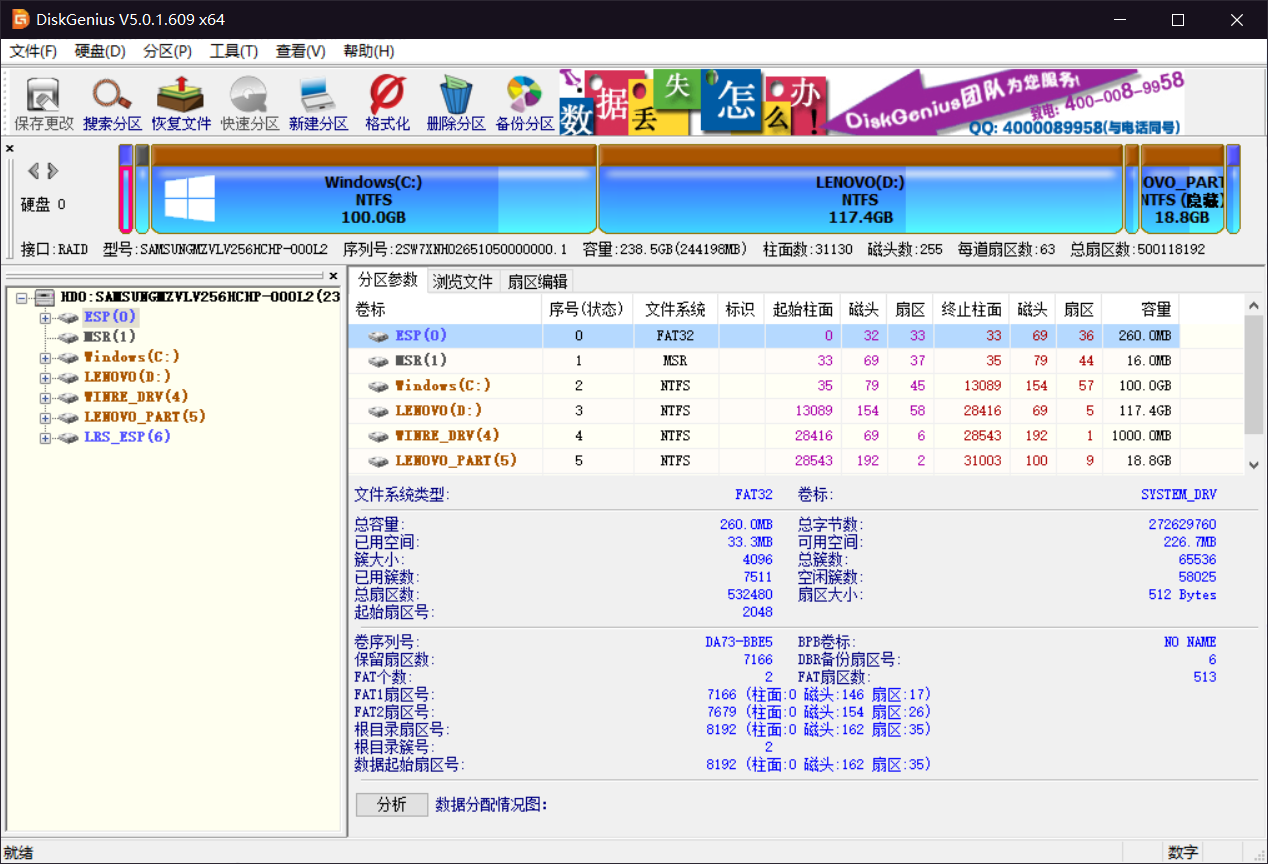Click the Delete Partition (删除分区) icon
Viewport: 1268px width, 864px height.
[x=455, y=104]
